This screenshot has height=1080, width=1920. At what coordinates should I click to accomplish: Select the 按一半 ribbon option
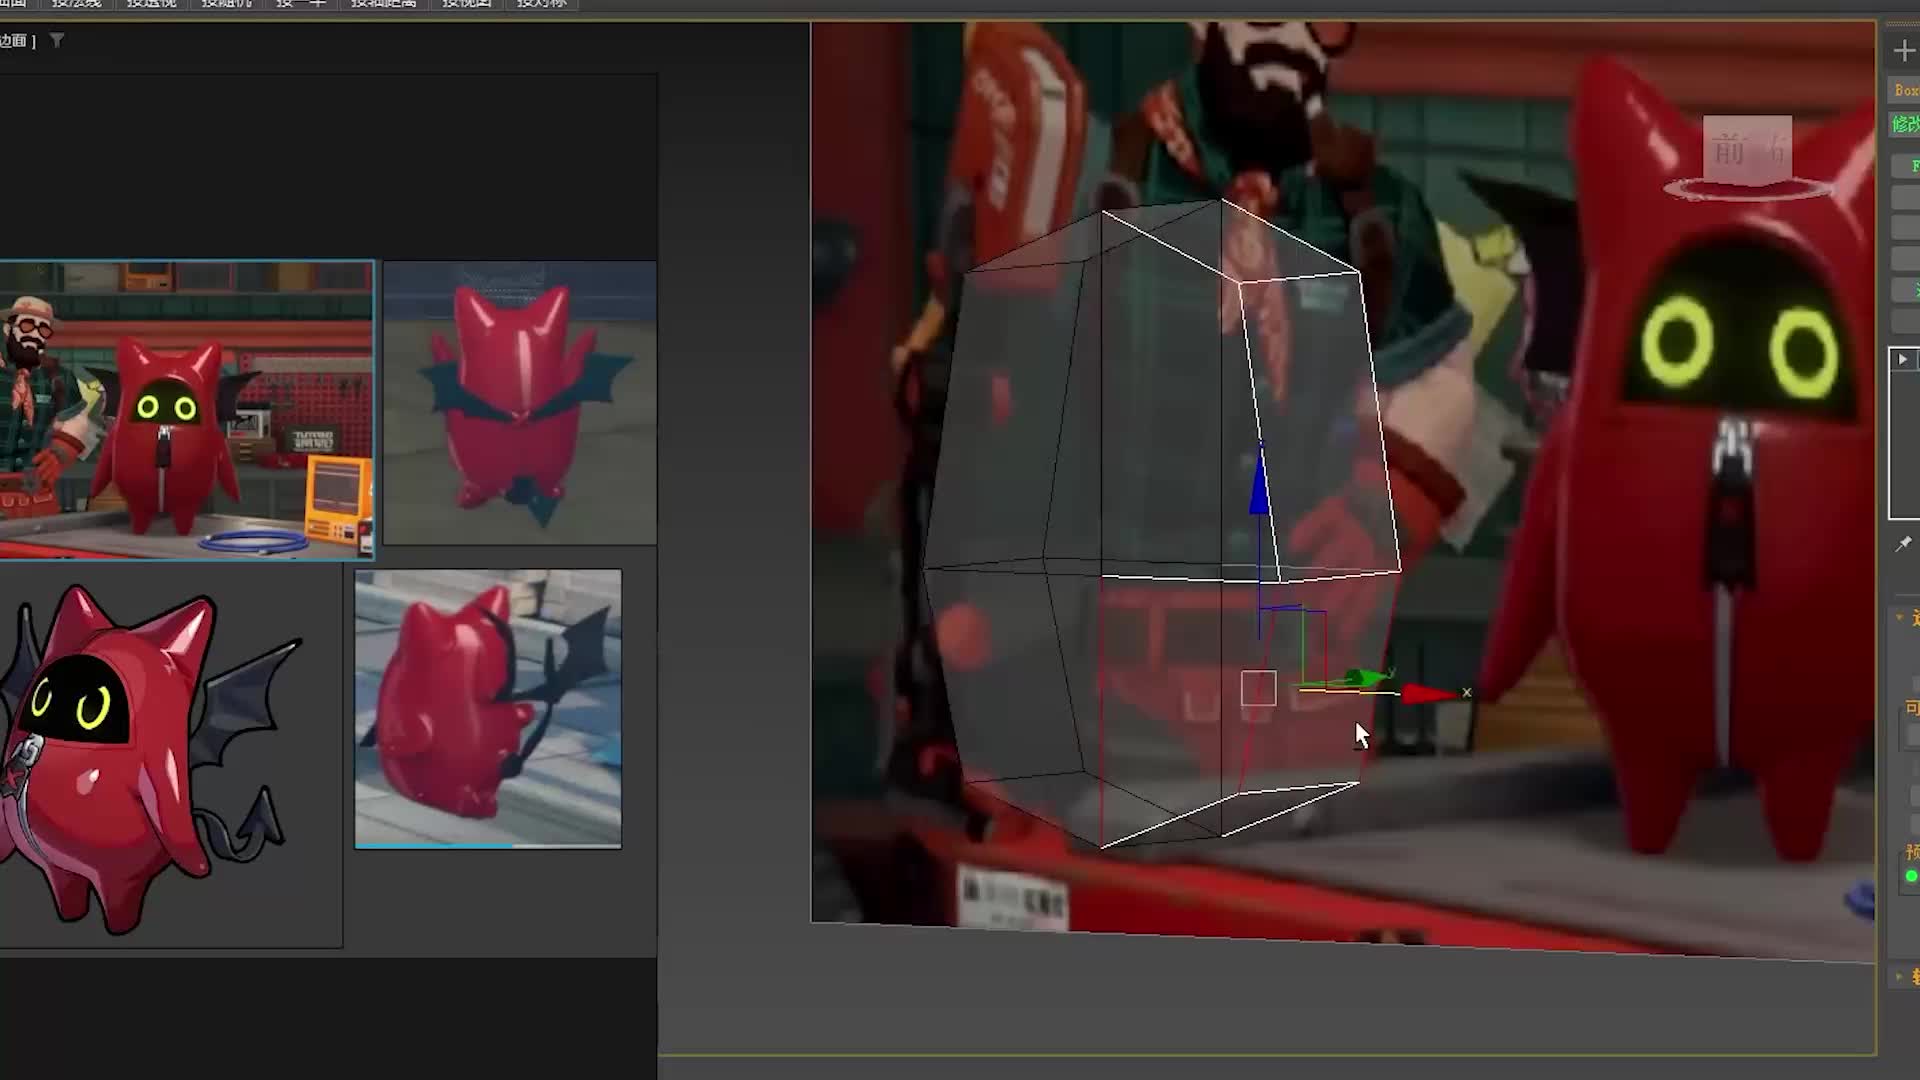[x=301, y=4]
